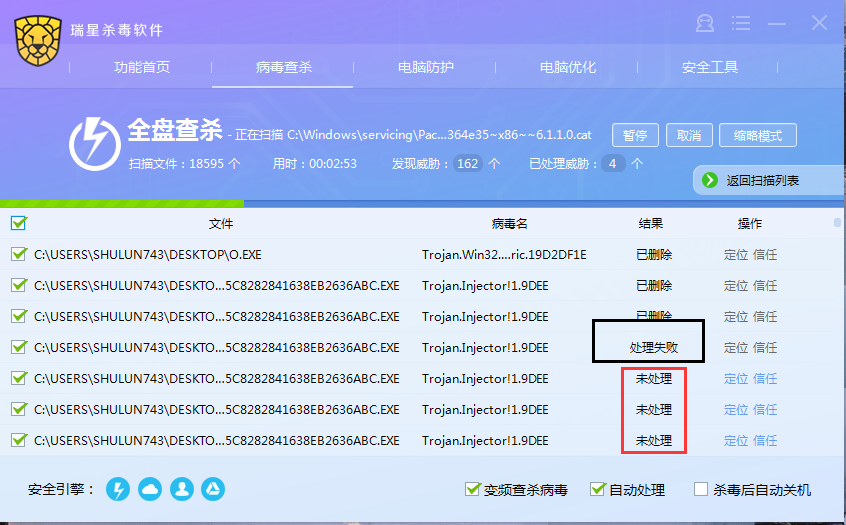Click 信任 in the O.EXE row
This screenshot has height=525, width=846.
765,255
